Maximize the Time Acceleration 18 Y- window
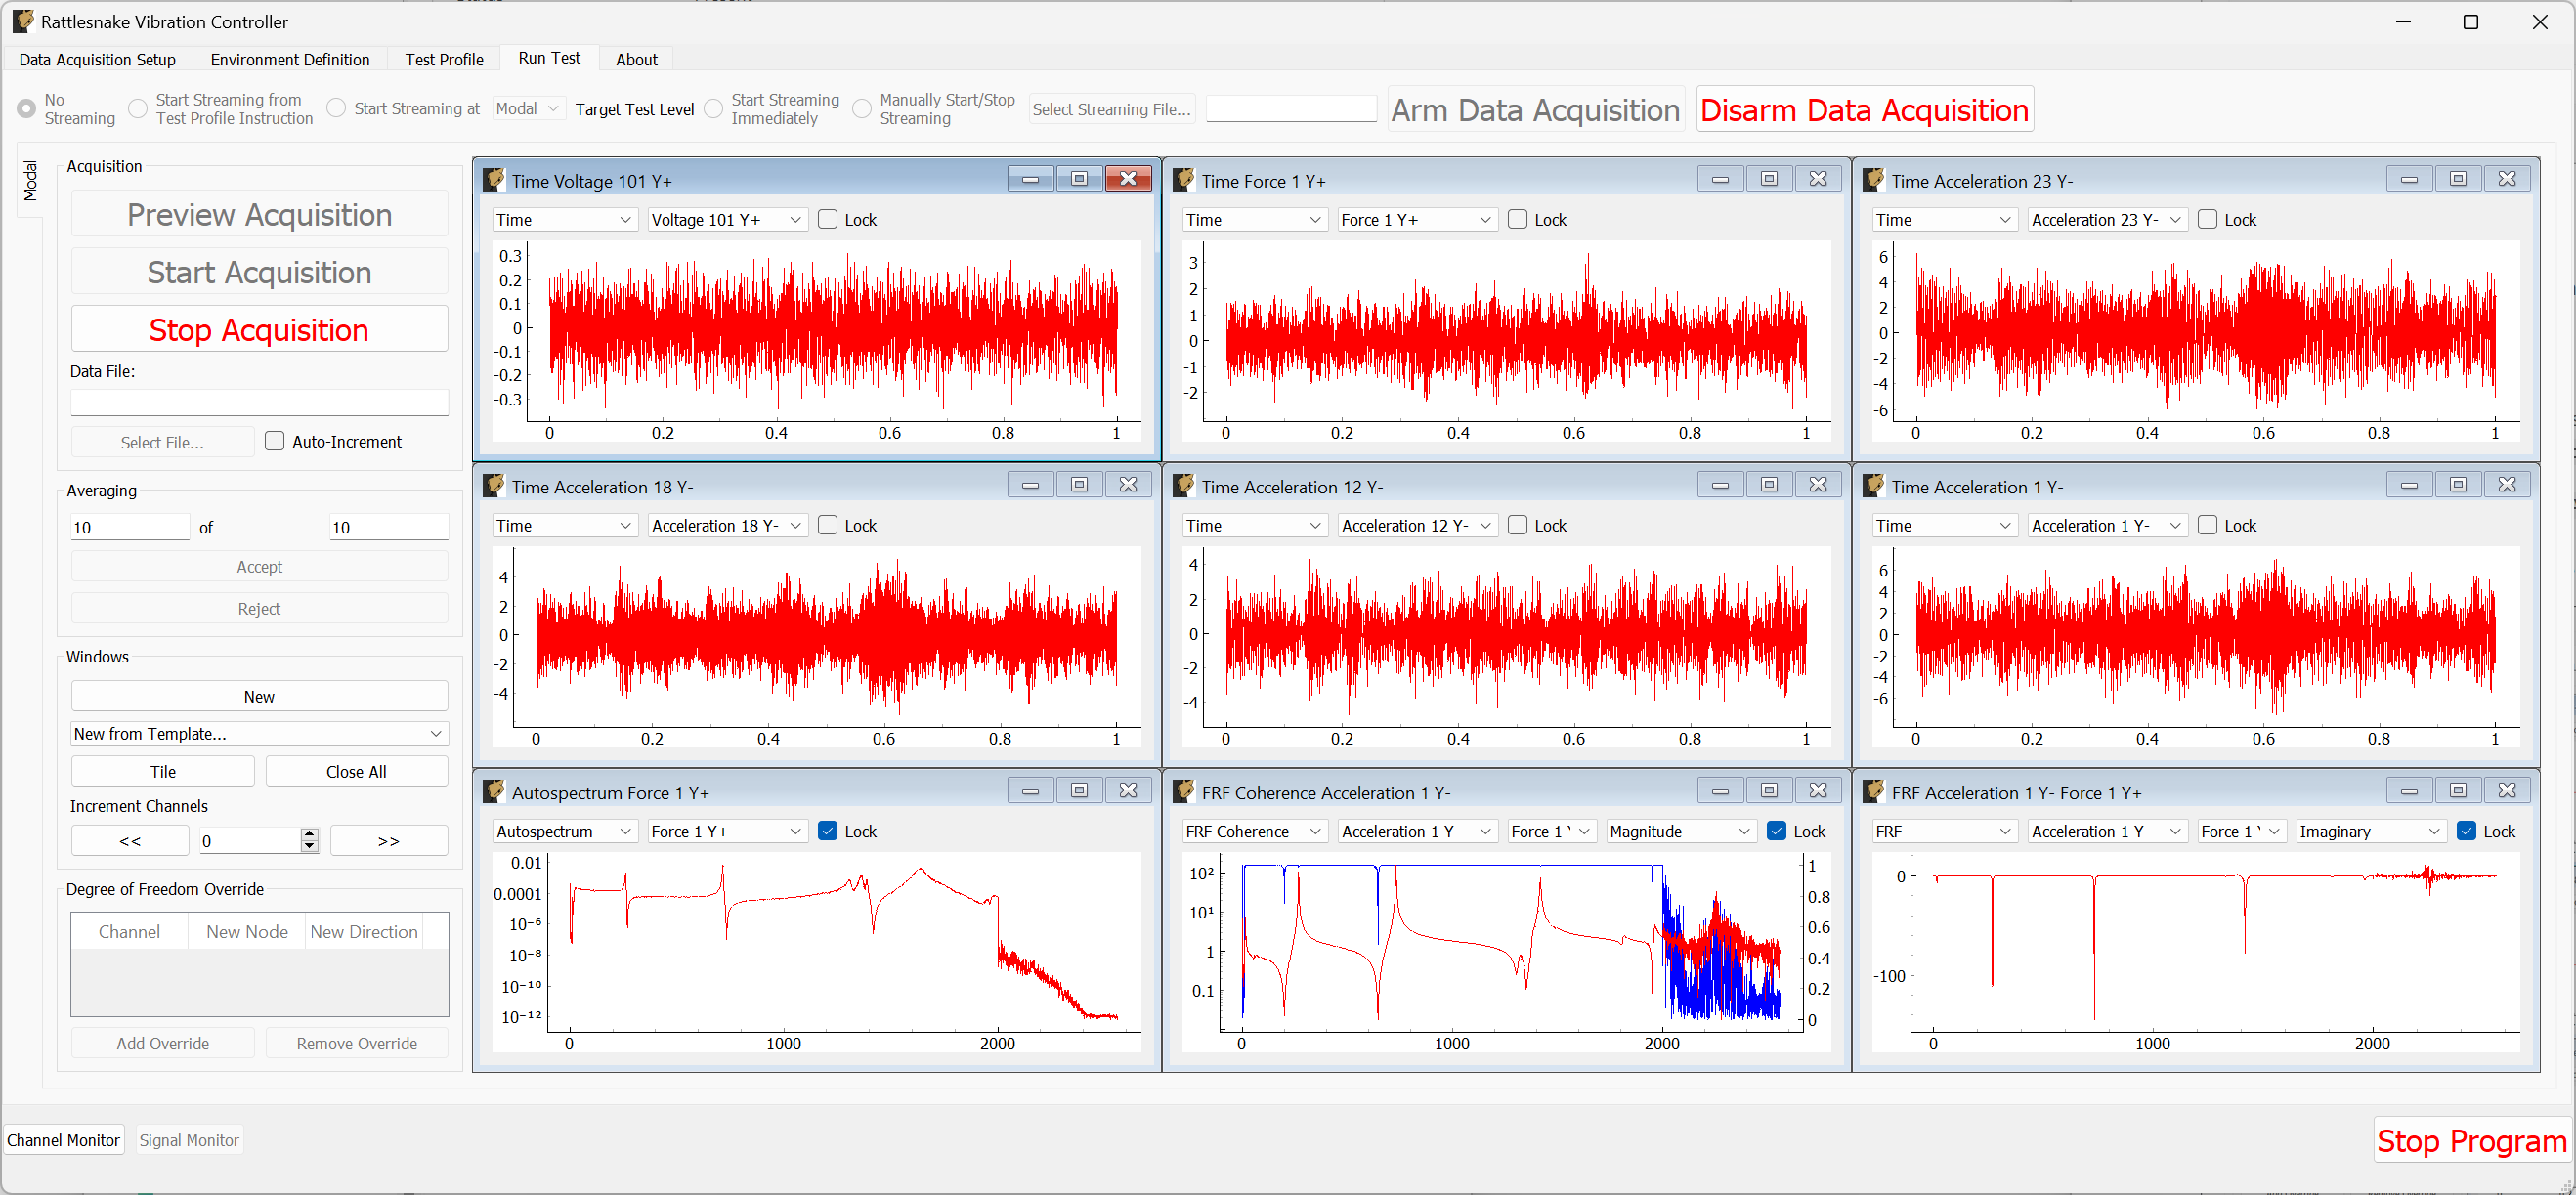The image size is (2576, 1195). click(1079, 484)
